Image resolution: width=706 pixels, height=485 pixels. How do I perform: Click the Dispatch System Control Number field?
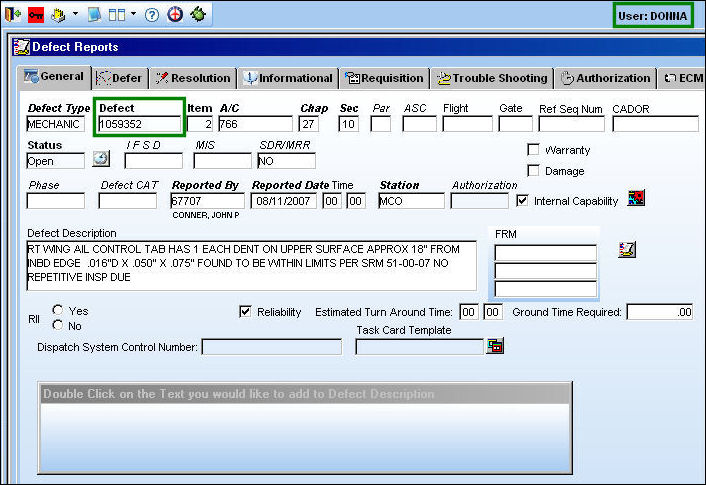coord(272,347)
